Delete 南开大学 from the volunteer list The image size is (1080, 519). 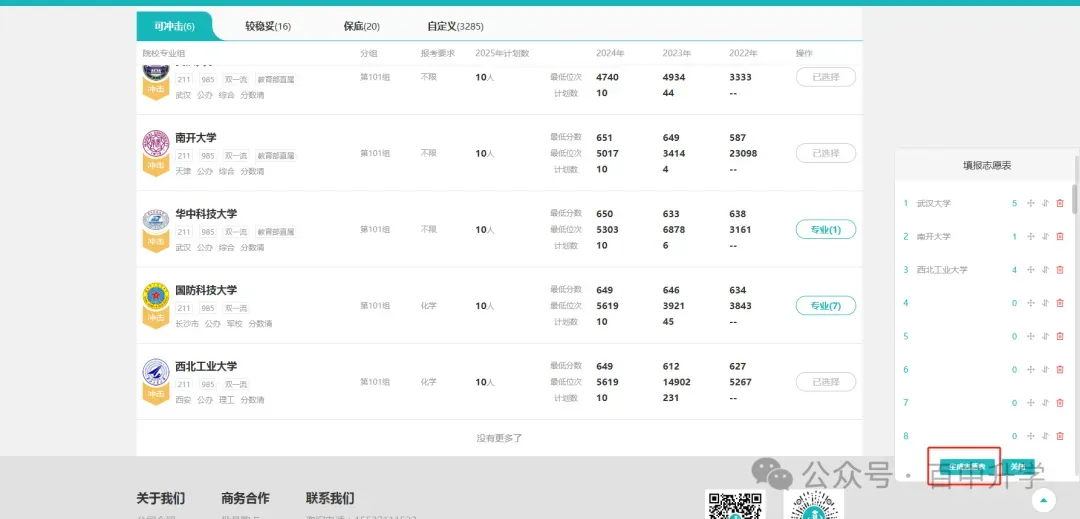[1059, 236]
